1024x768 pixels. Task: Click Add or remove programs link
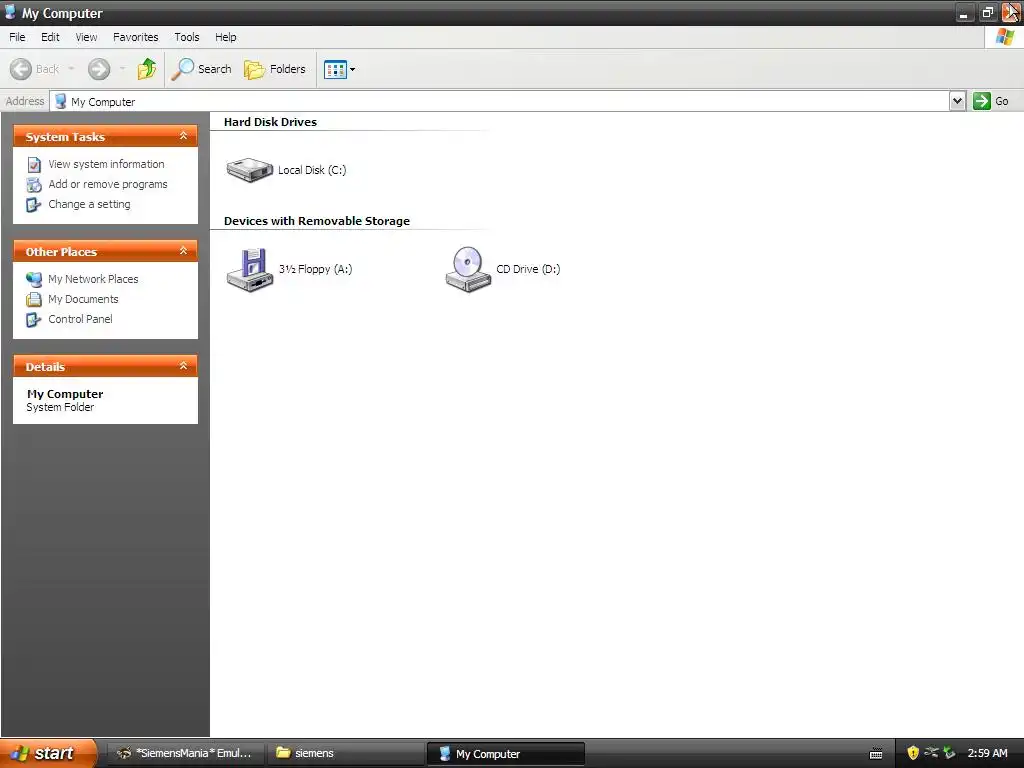[108, 184]
